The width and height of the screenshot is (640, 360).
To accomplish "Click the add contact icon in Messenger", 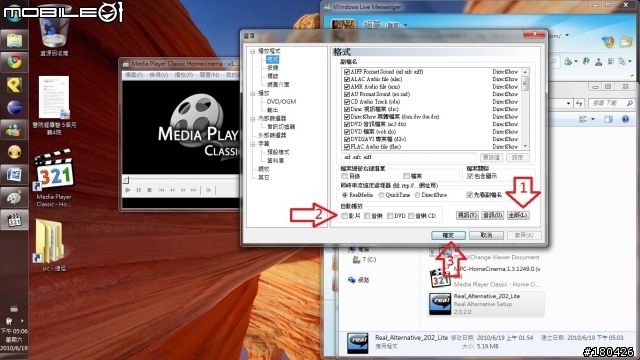I will coord(568,62).
